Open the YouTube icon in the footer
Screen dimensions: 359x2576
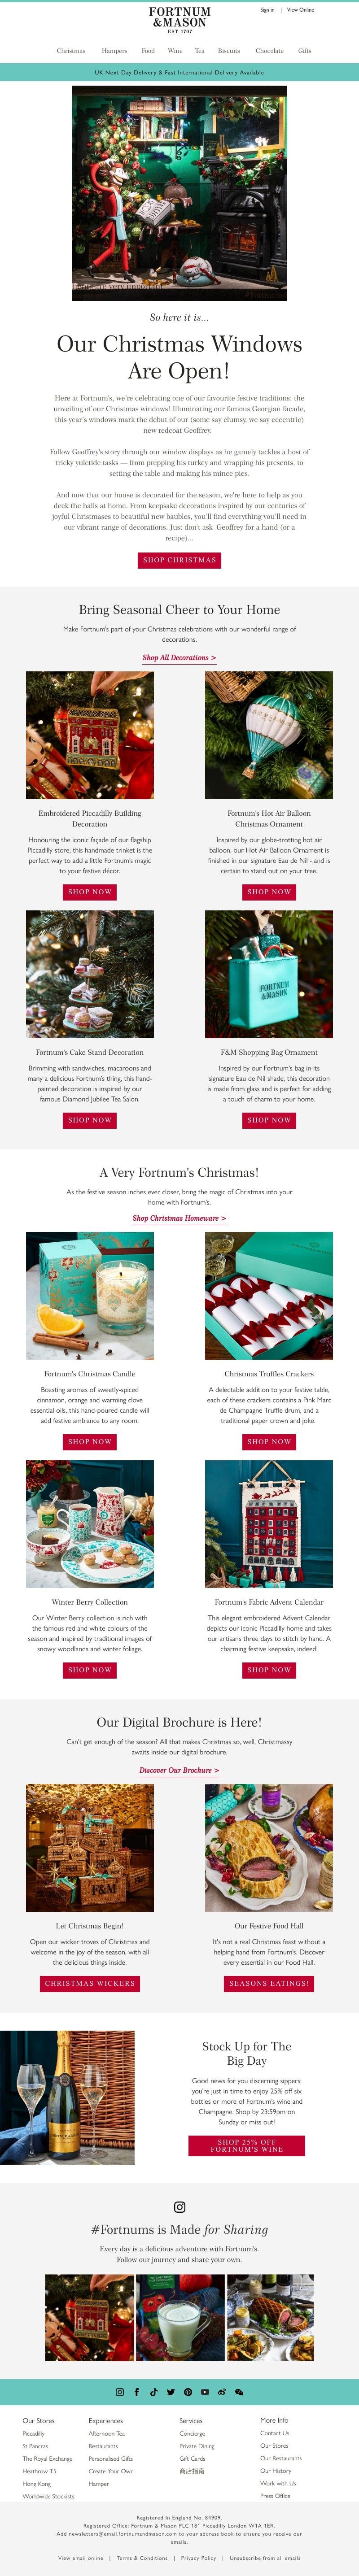205,2392
